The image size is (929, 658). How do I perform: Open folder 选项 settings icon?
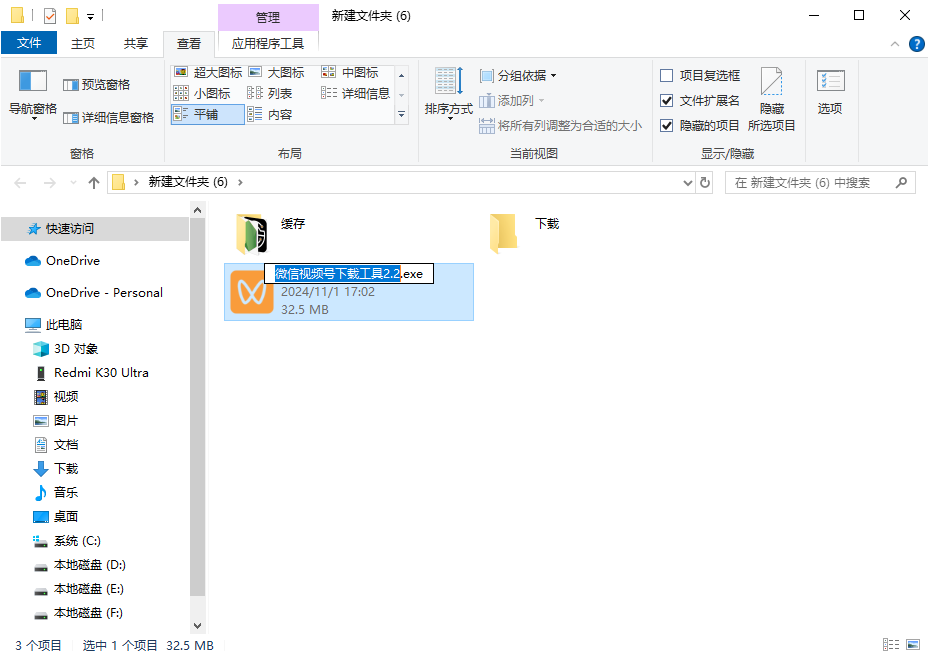pyautogui.click(x=830, y=90)
